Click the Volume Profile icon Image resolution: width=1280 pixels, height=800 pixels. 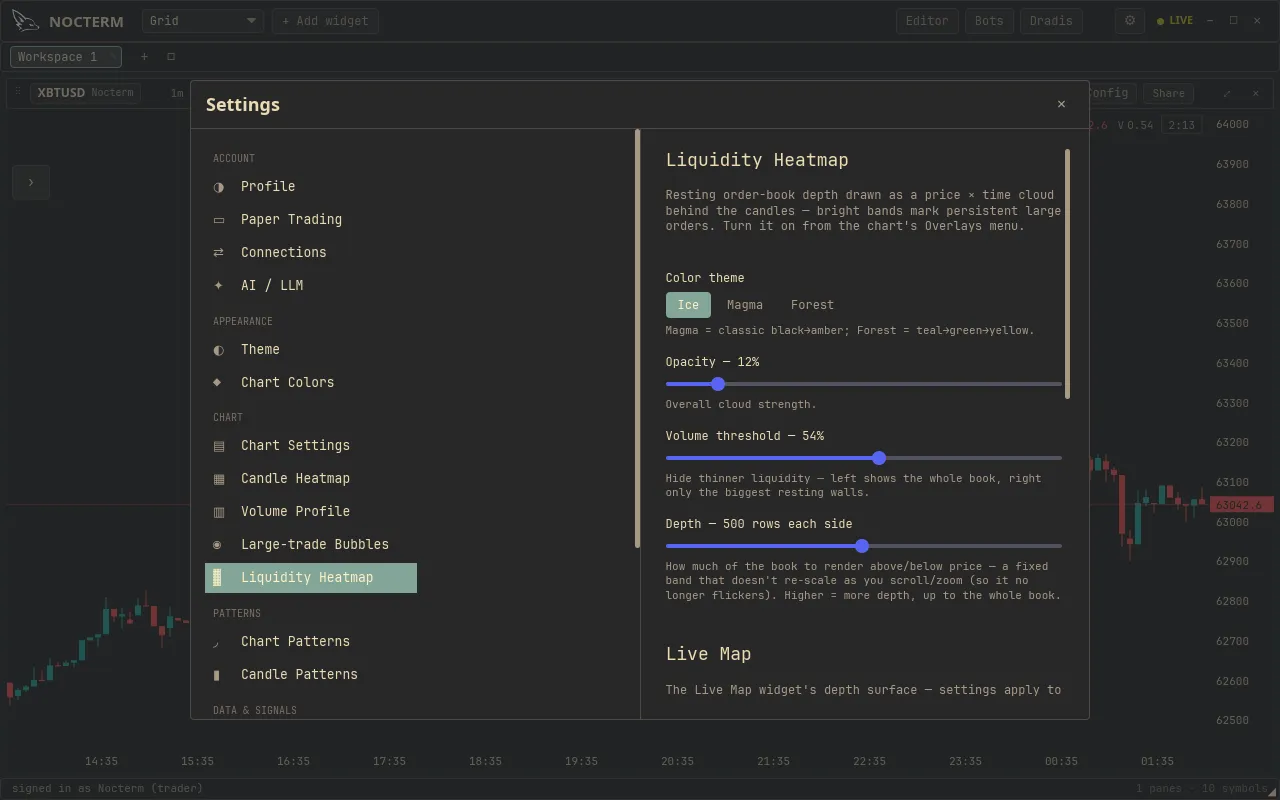click(x=218, y=512)
